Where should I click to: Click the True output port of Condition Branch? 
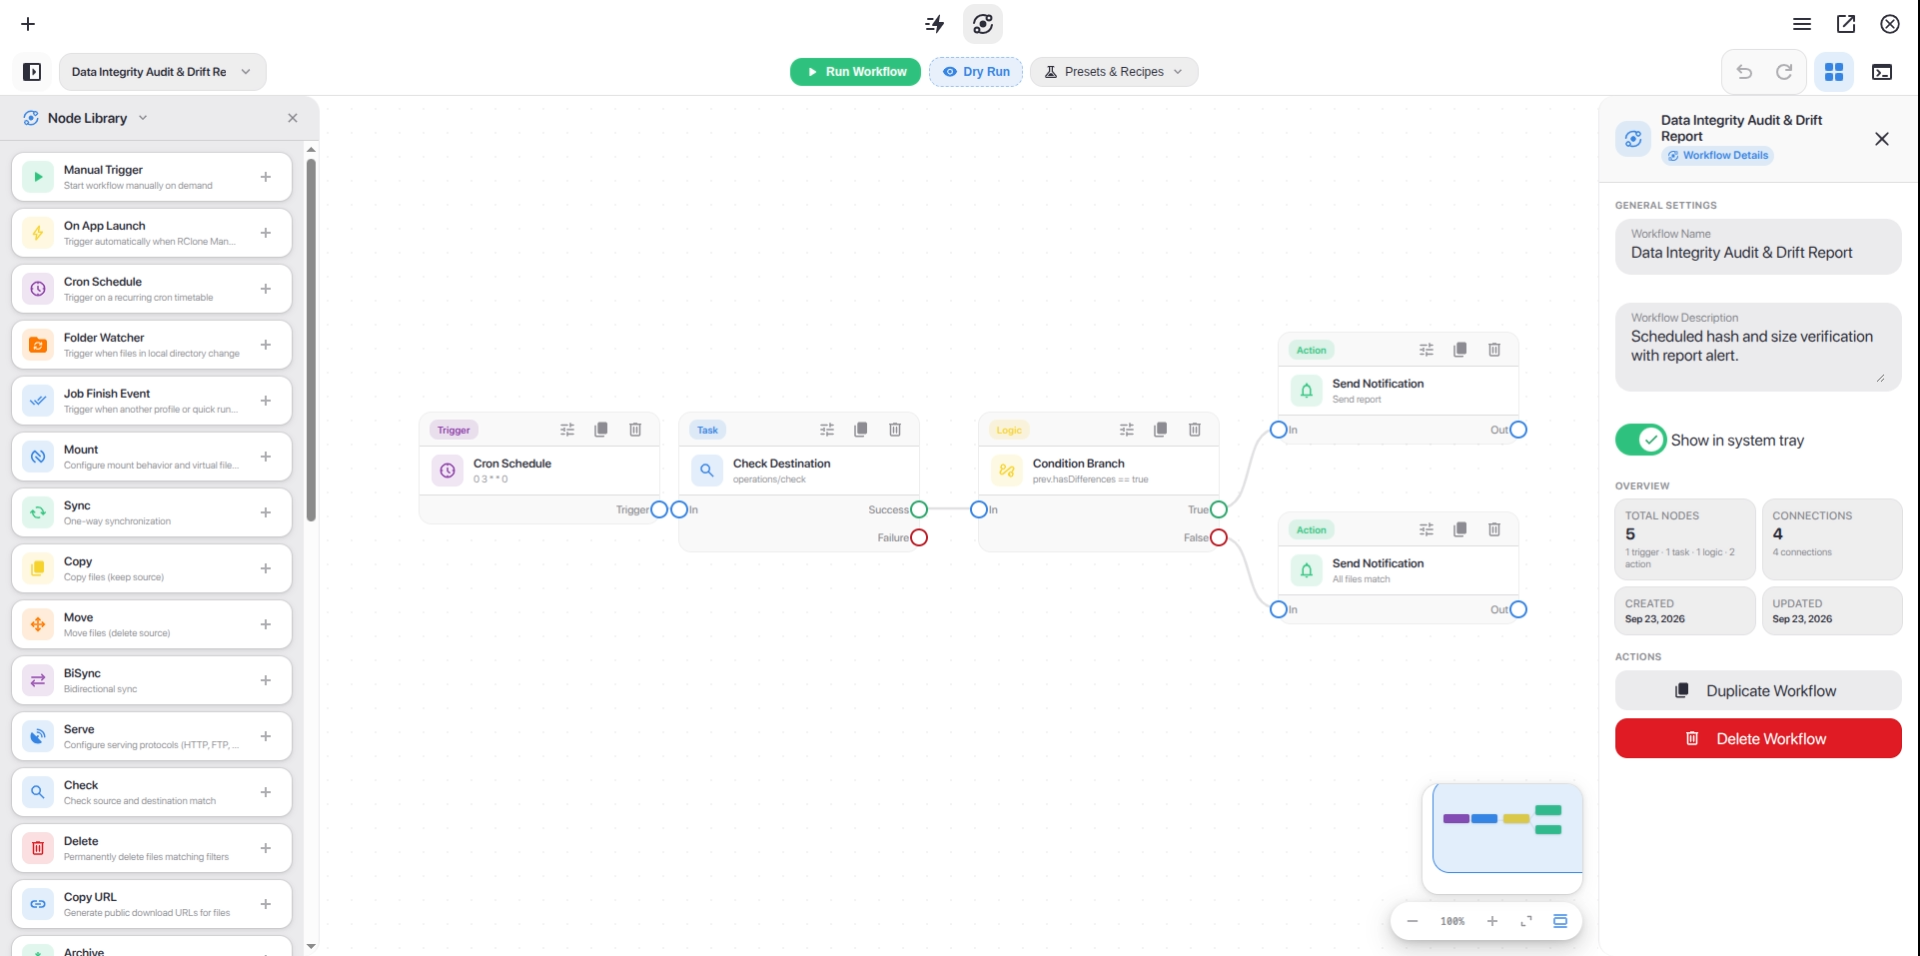1219,510
